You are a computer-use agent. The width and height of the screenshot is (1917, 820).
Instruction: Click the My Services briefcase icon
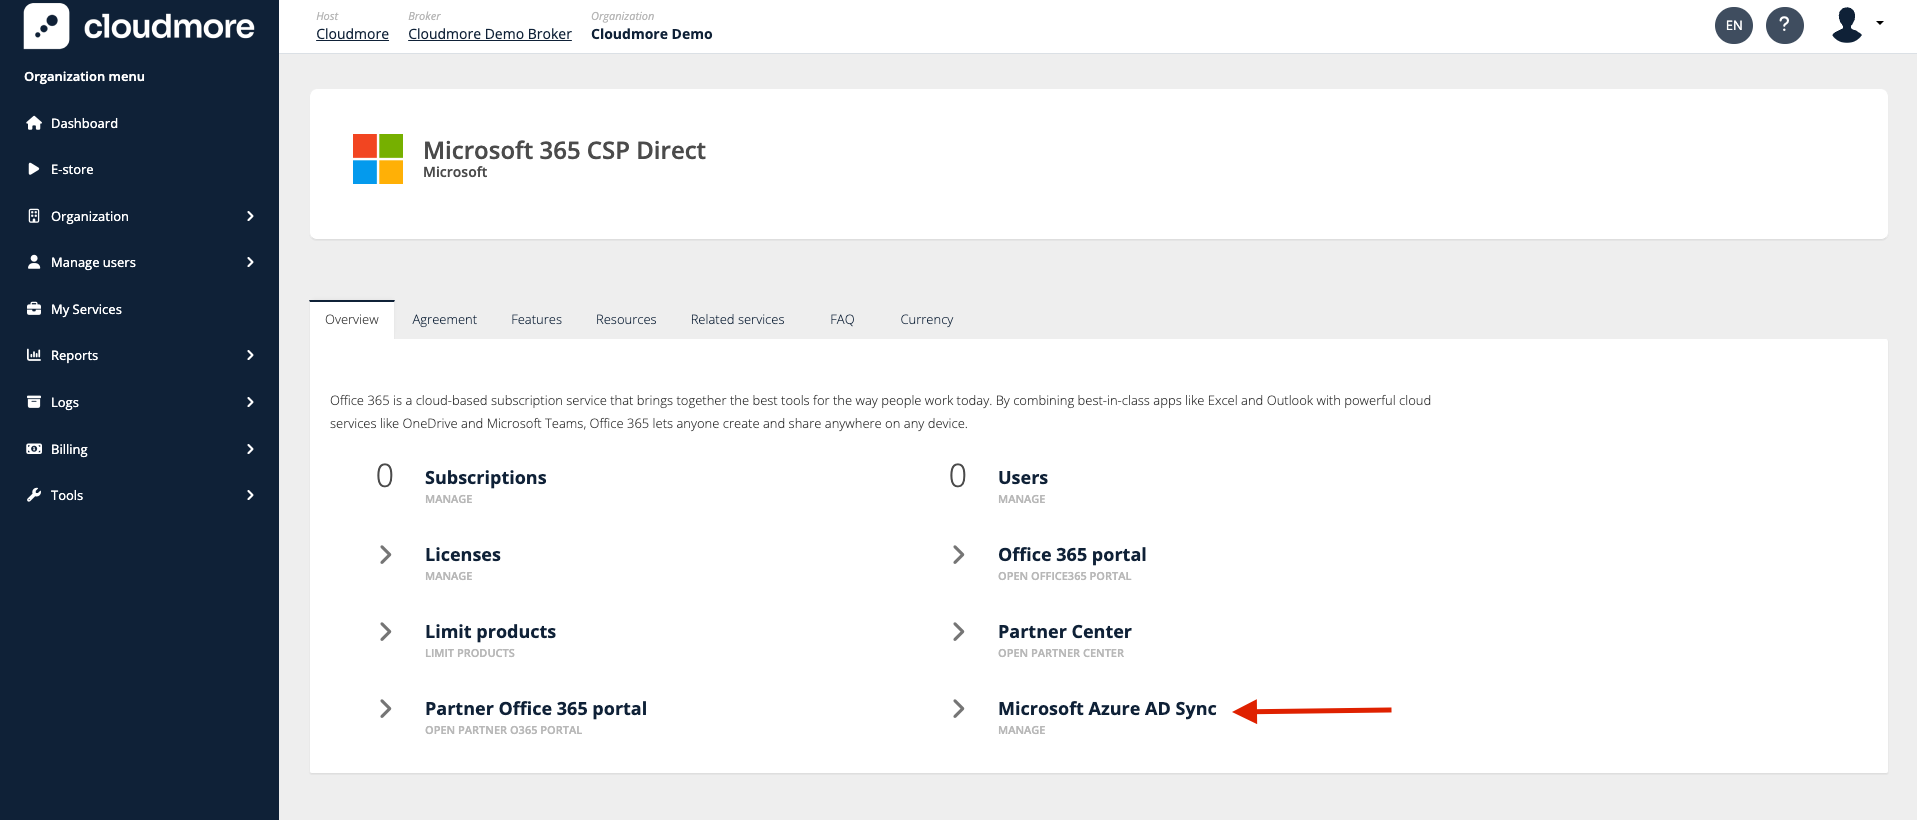[34, 309]
